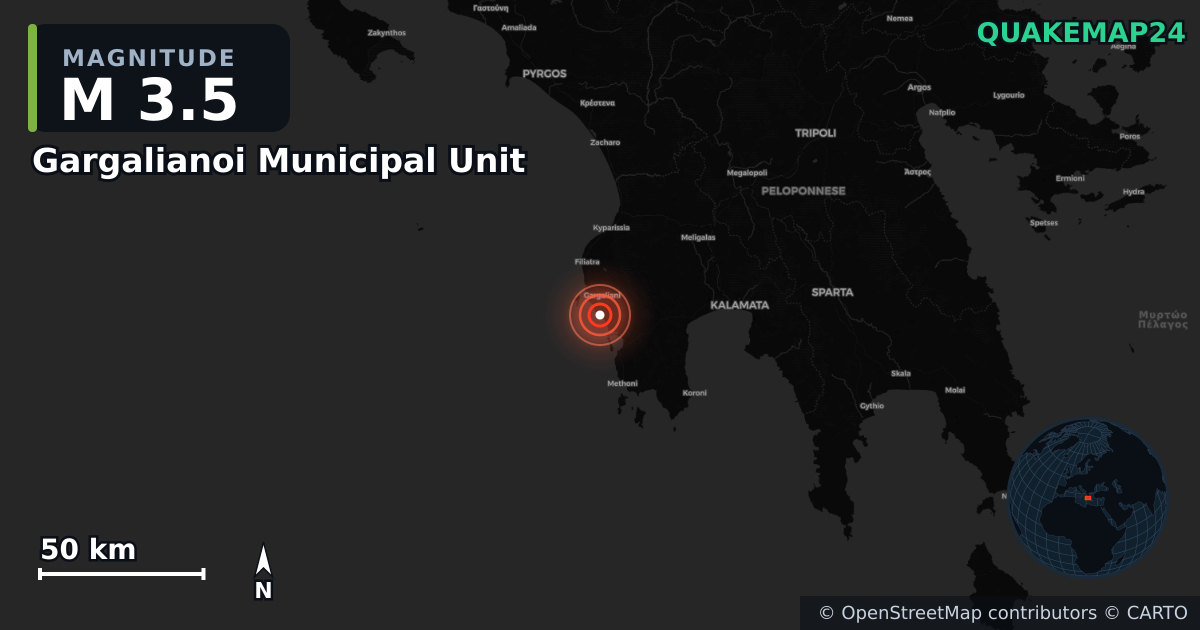Click the Hydra island label
1200x630 pixels.
pos(1134,191)
